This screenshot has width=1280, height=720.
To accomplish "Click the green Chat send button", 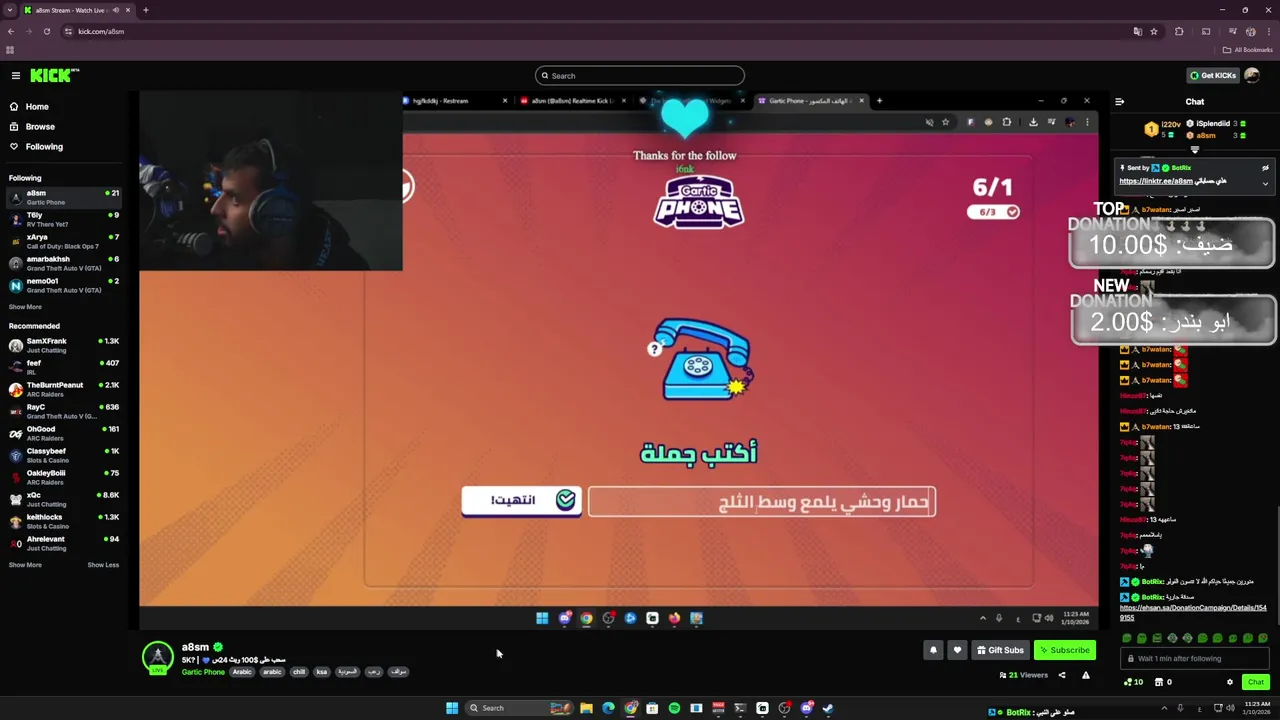I will pyautogui.click(x=1256, y=682).
